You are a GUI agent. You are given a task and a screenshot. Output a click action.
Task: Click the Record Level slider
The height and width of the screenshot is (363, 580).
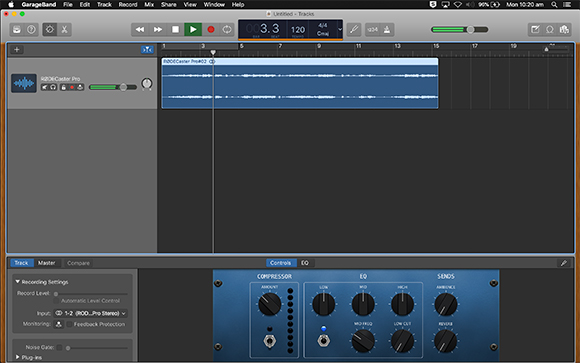pyautogui.click(x=91, y=294)
